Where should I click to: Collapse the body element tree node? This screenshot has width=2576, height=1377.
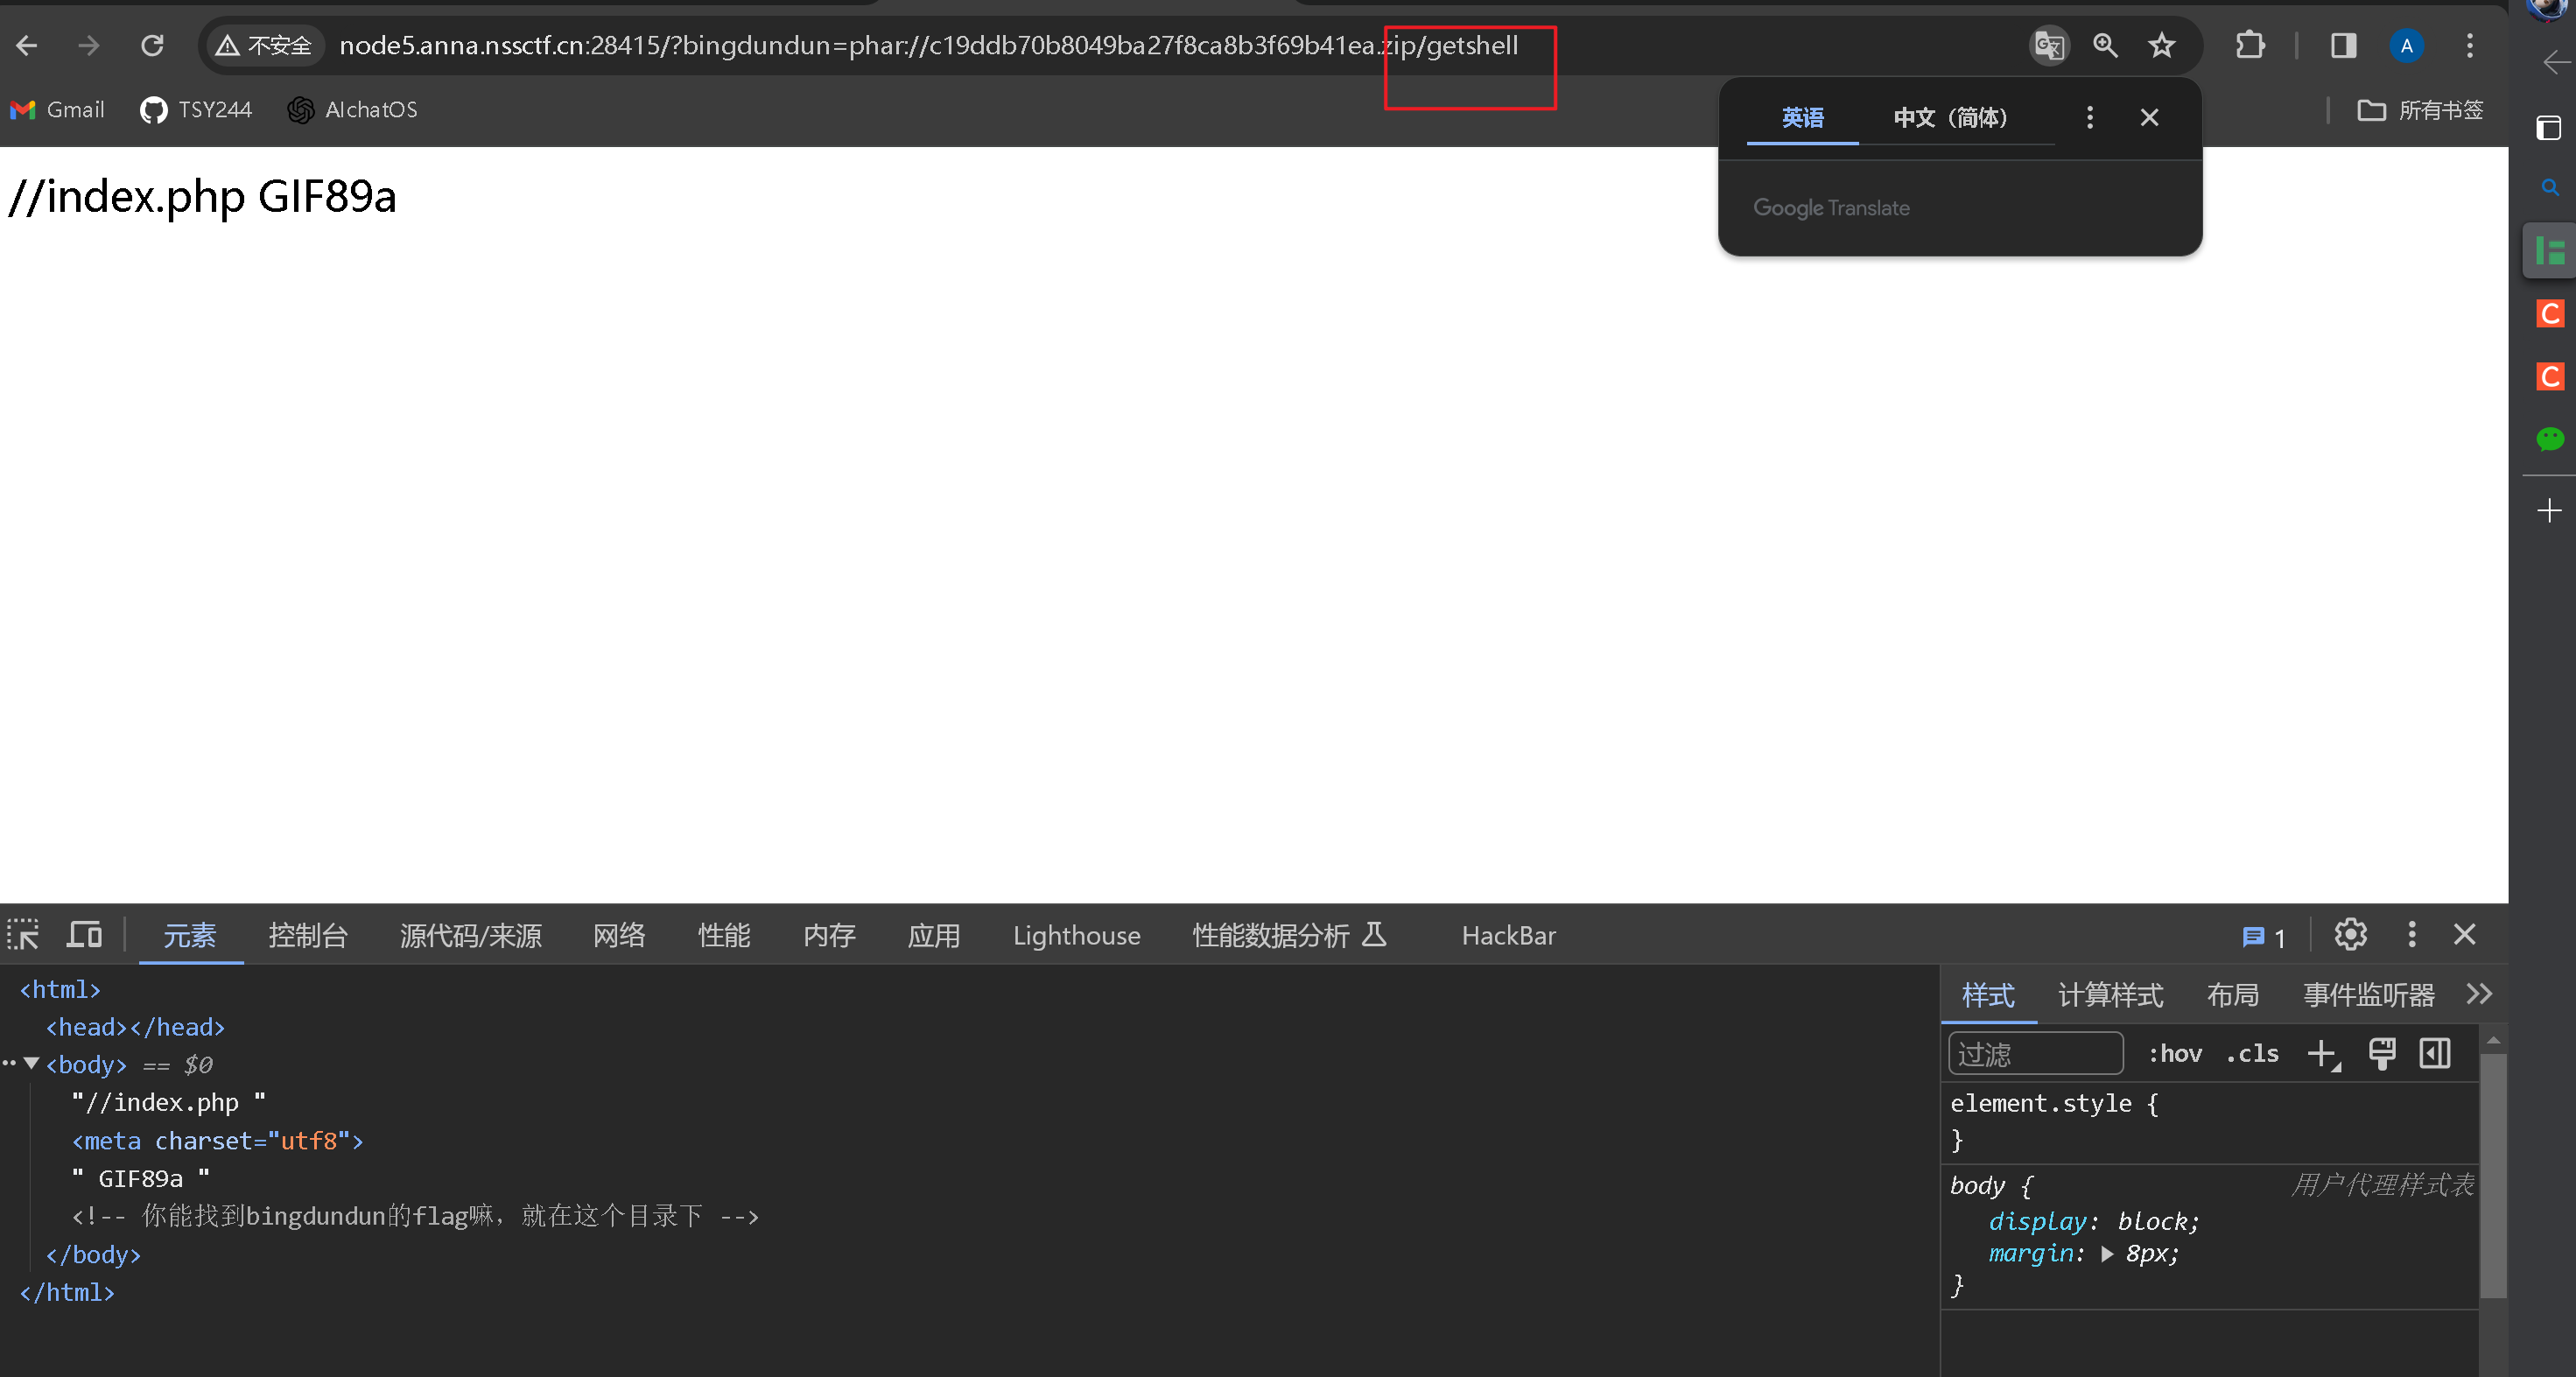[32, 1063]
